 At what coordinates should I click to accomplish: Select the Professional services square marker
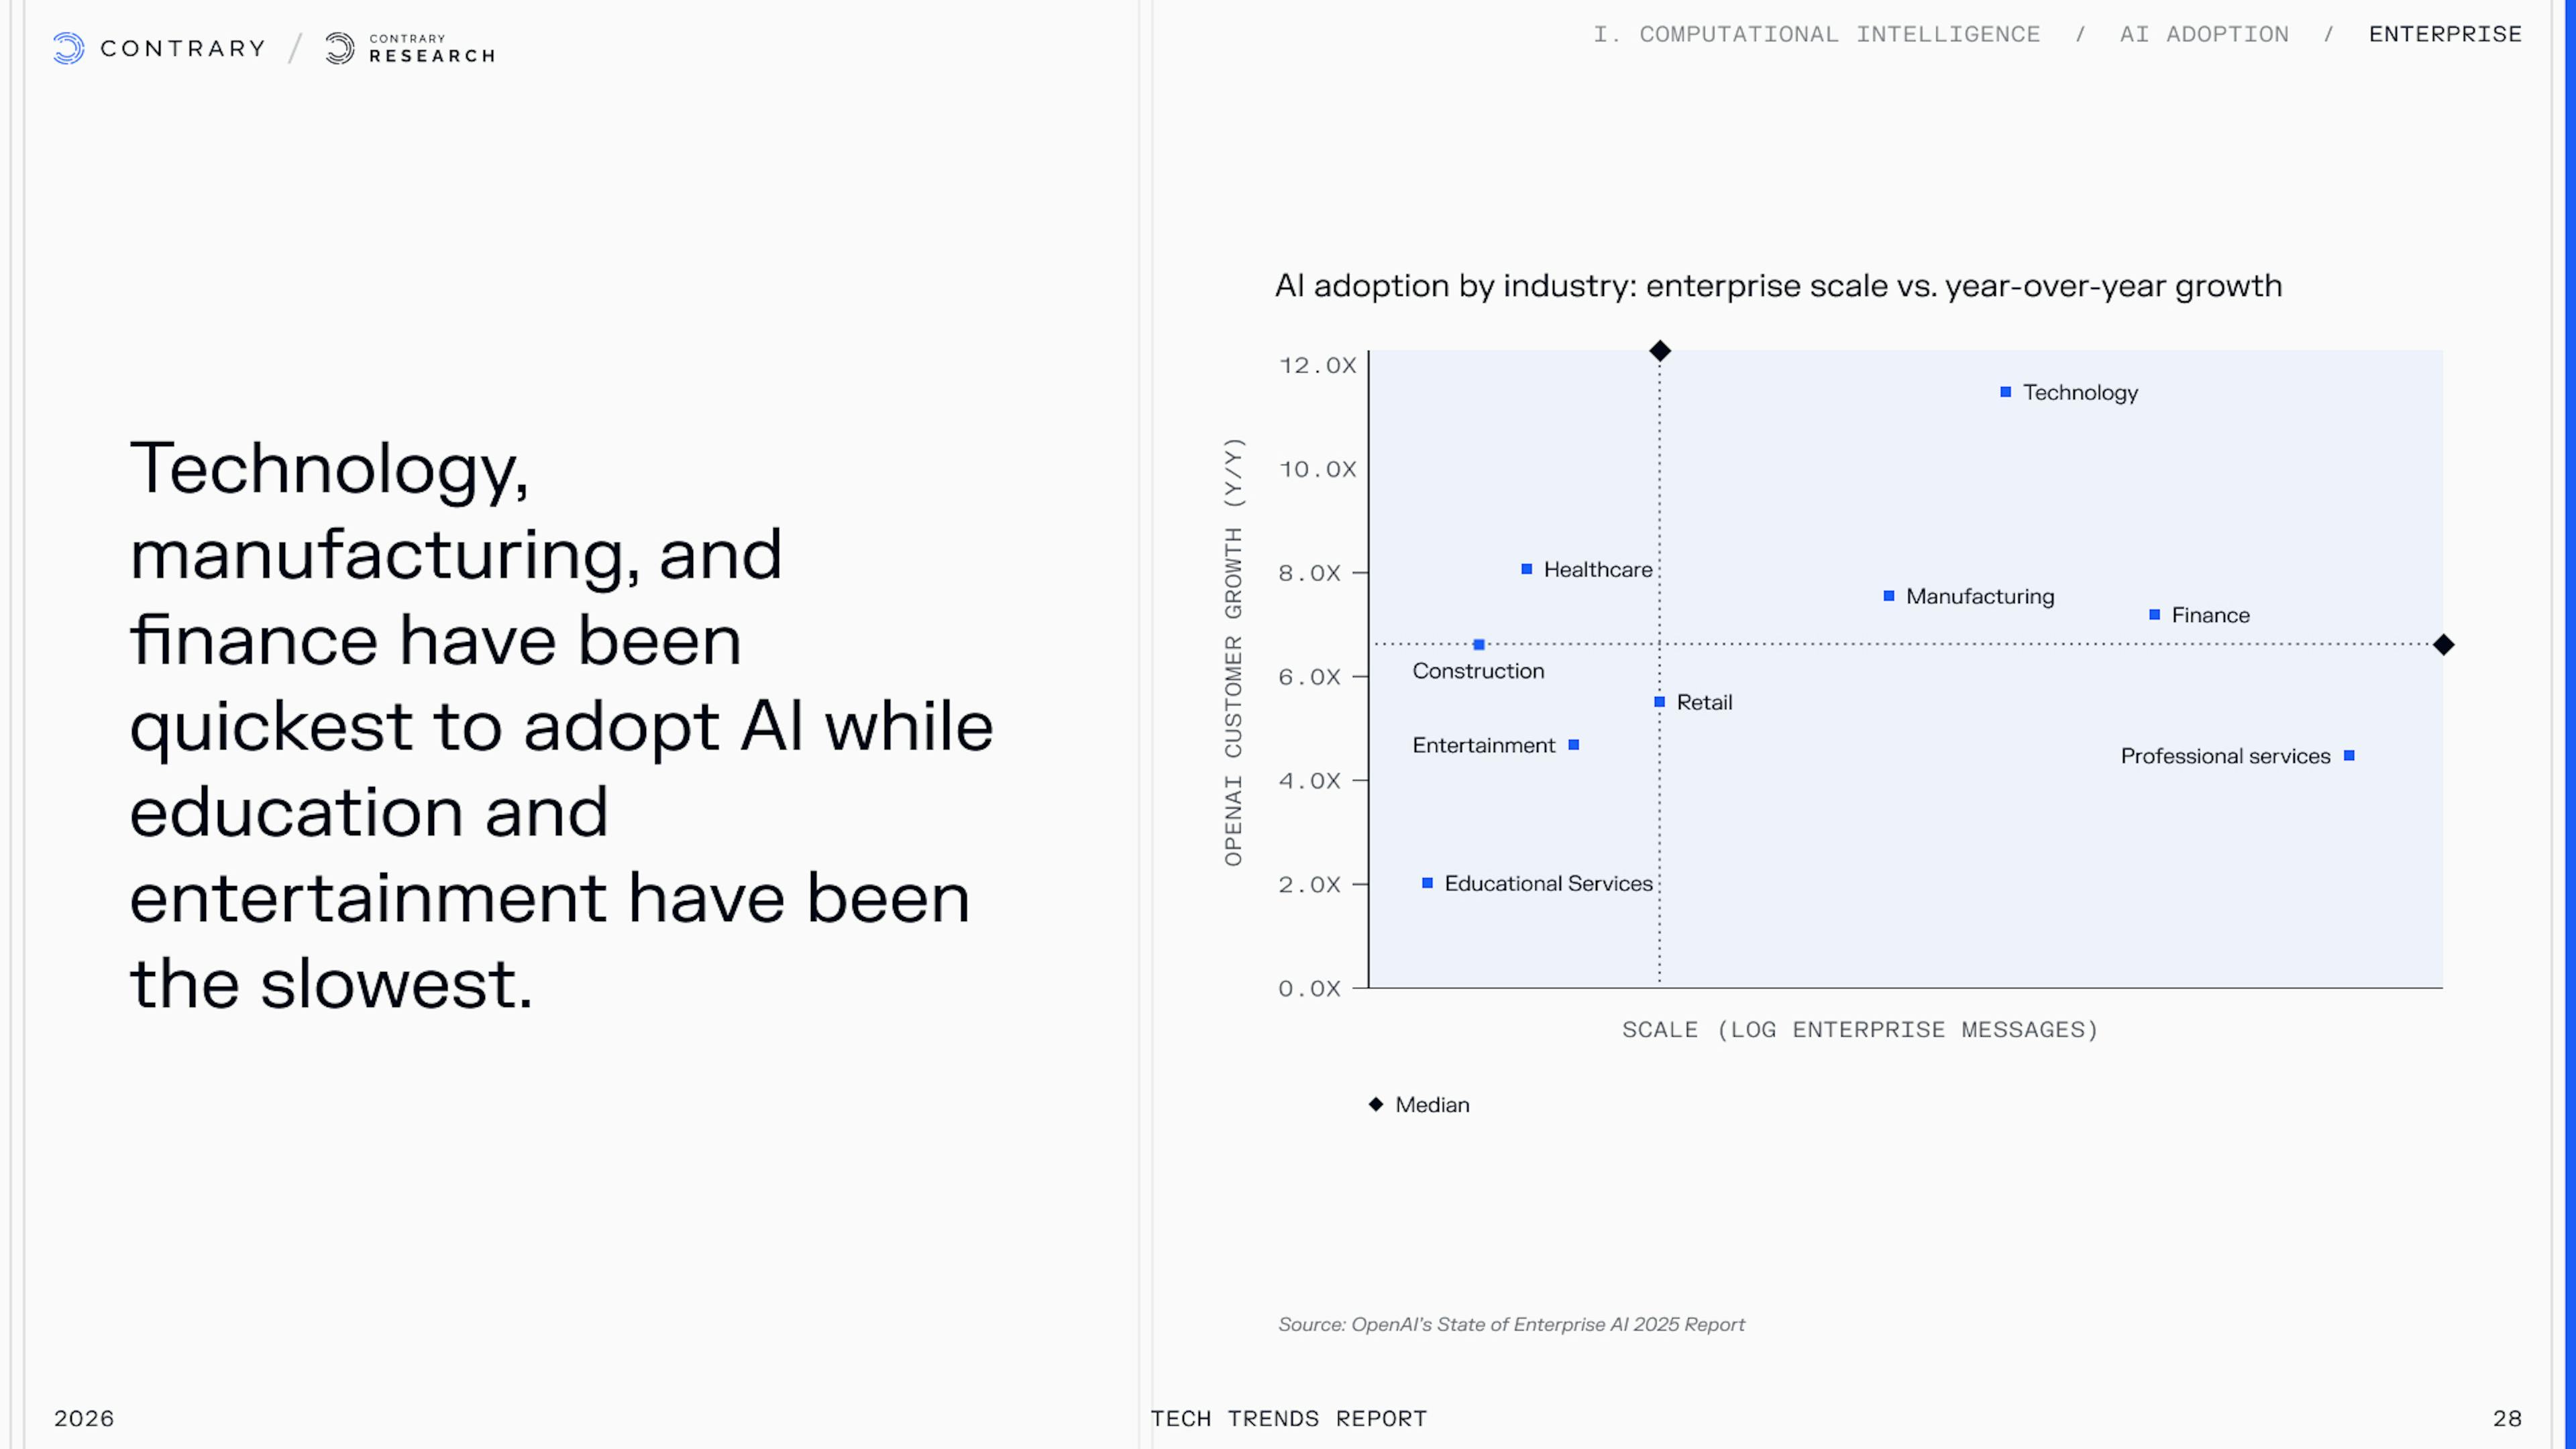click(2349, 756)
